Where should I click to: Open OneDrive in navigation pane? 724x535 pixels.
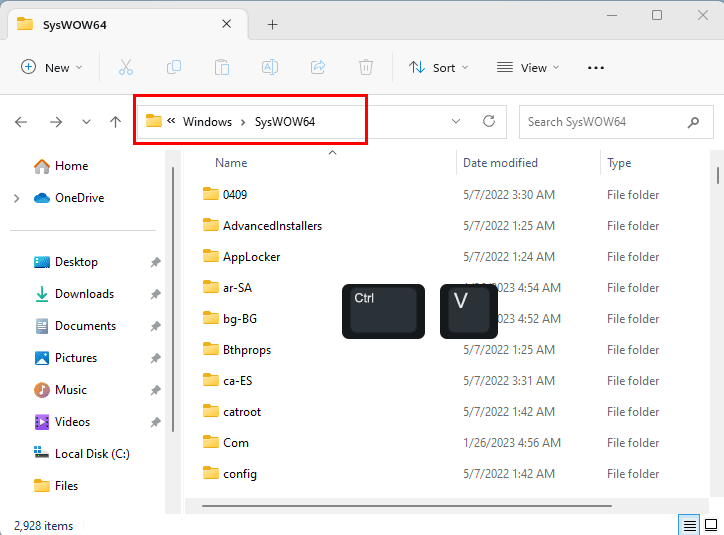(79, 198)
